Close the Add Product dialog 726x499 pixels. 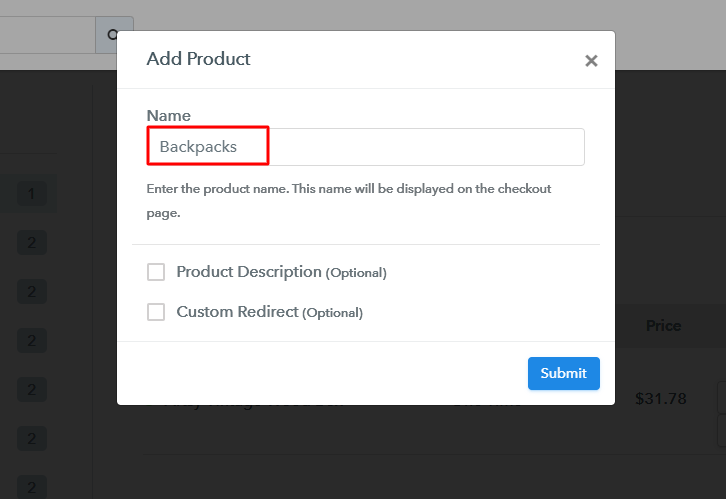pos(591,61)
